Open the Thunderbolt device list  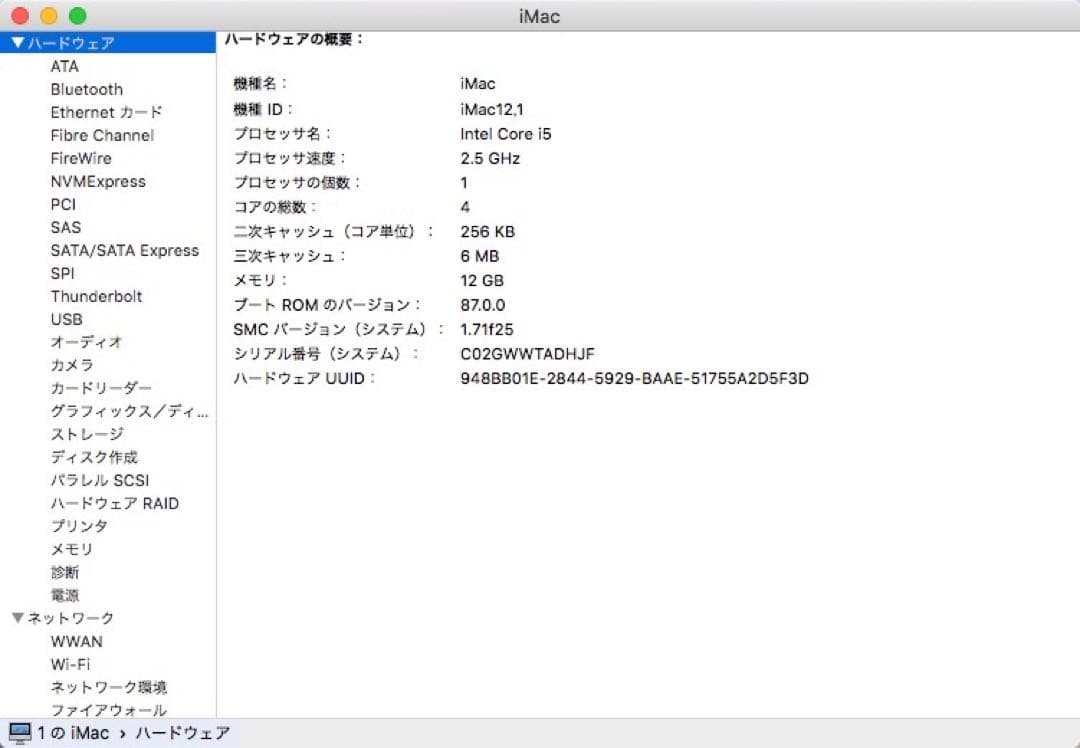[x=97, y=296]
